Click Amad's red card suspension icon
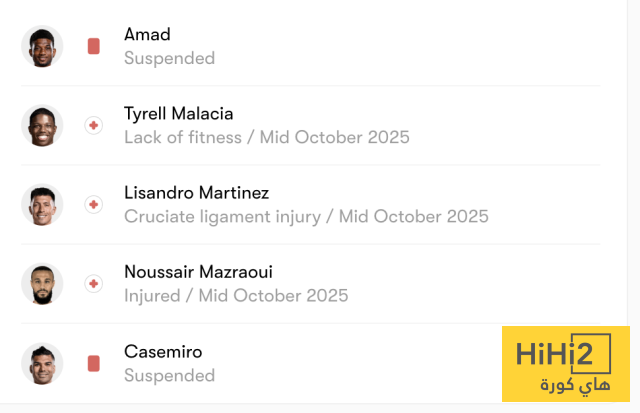The height and width of the screenshot is (413, 640). click(93, 46)
